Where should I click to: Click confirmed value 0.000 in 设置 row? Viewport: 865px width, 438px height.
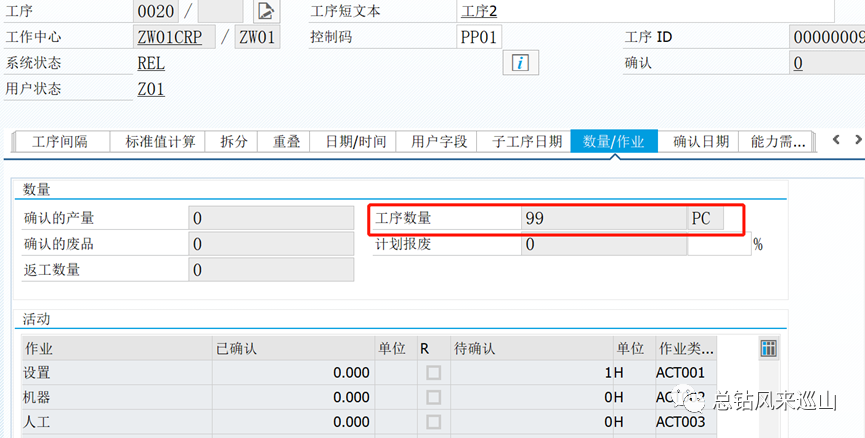pos(351,373)
